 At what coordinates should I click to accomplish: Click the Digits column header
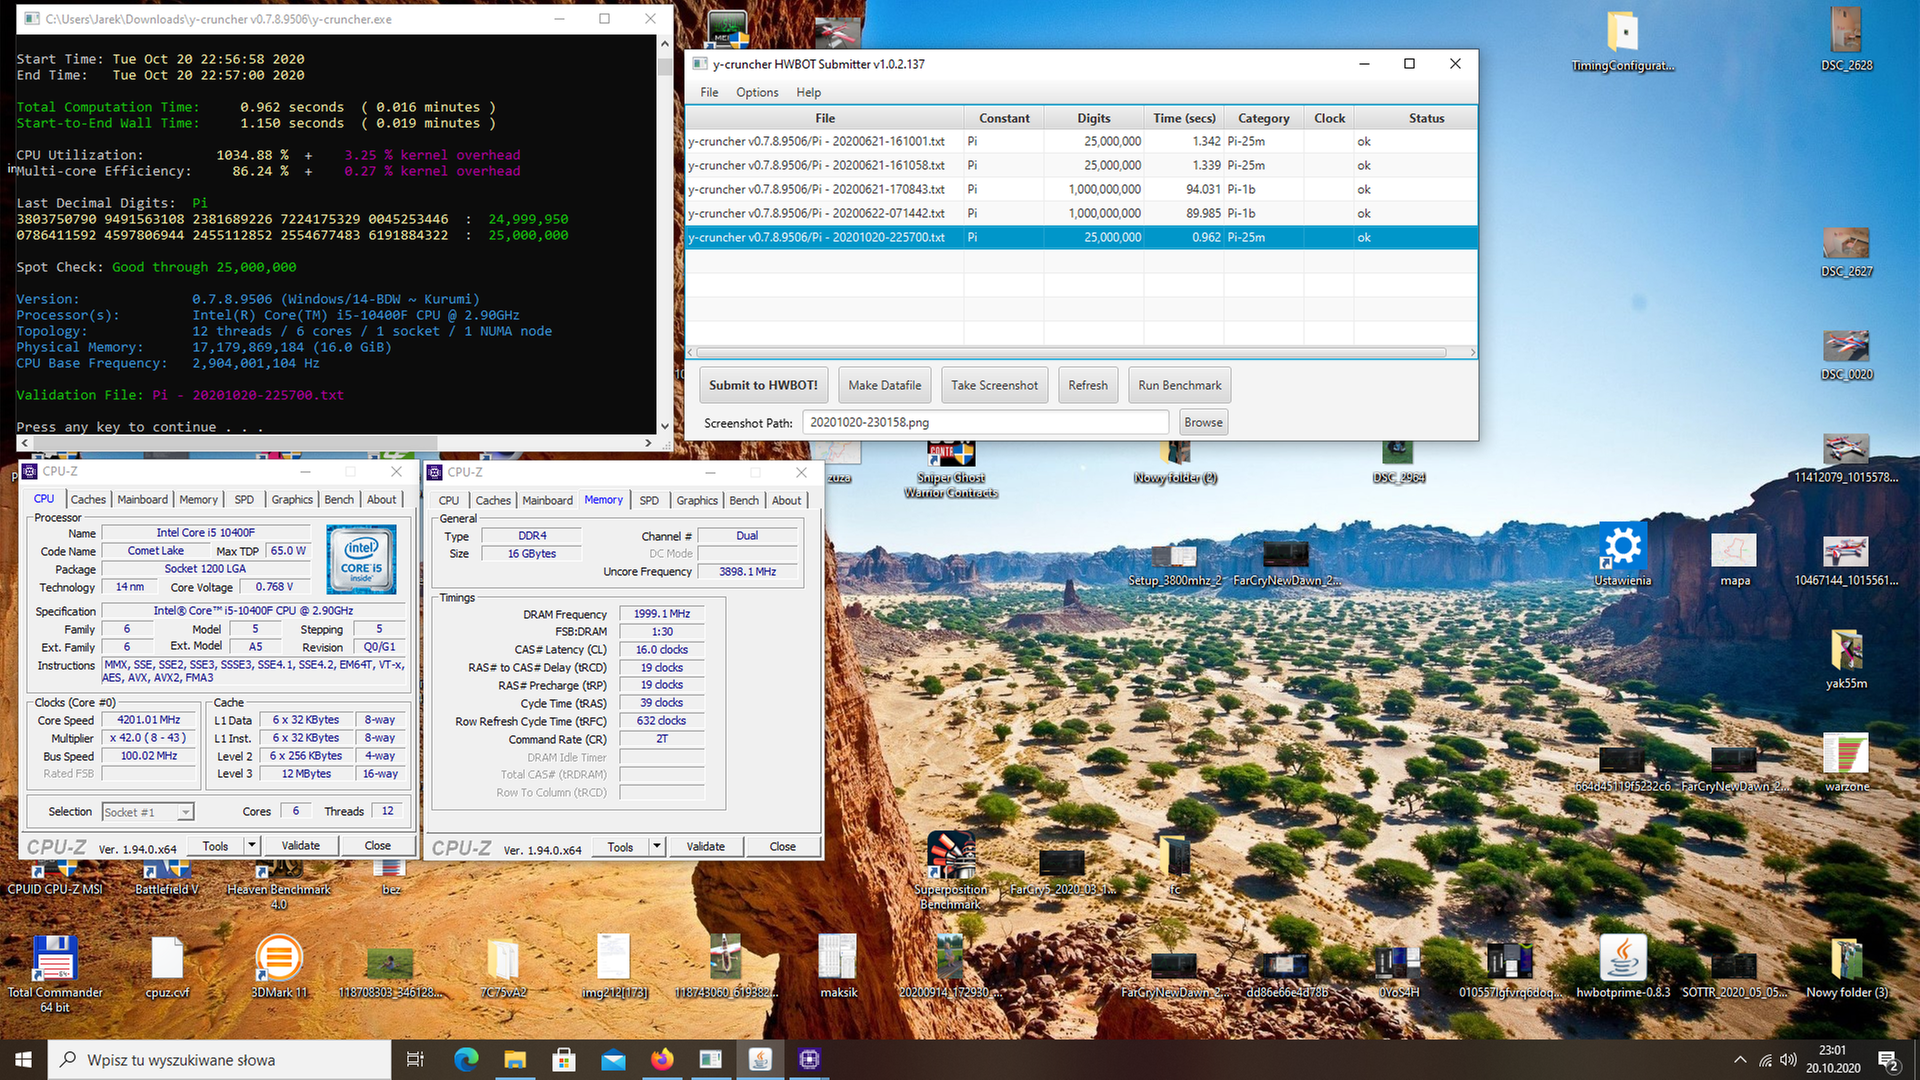1094,118
